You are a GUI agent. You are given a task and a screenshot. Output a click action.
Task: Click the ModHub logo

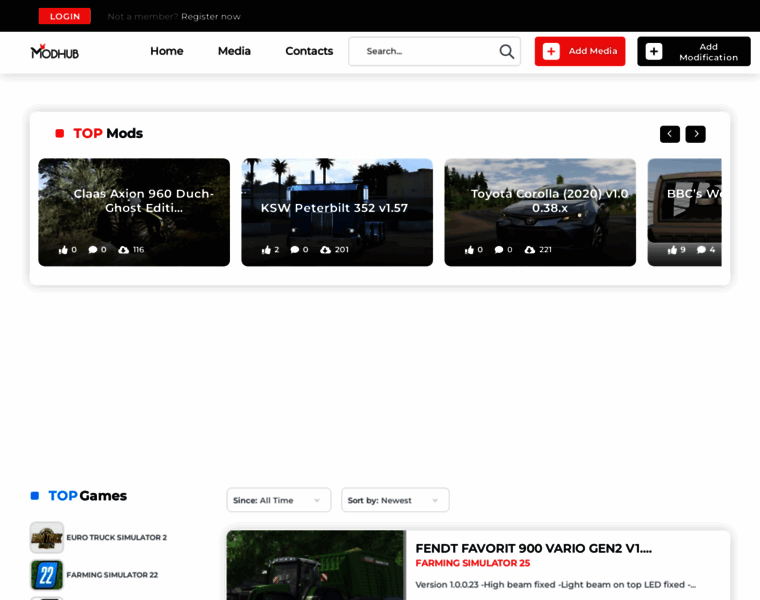click(55, 51)
